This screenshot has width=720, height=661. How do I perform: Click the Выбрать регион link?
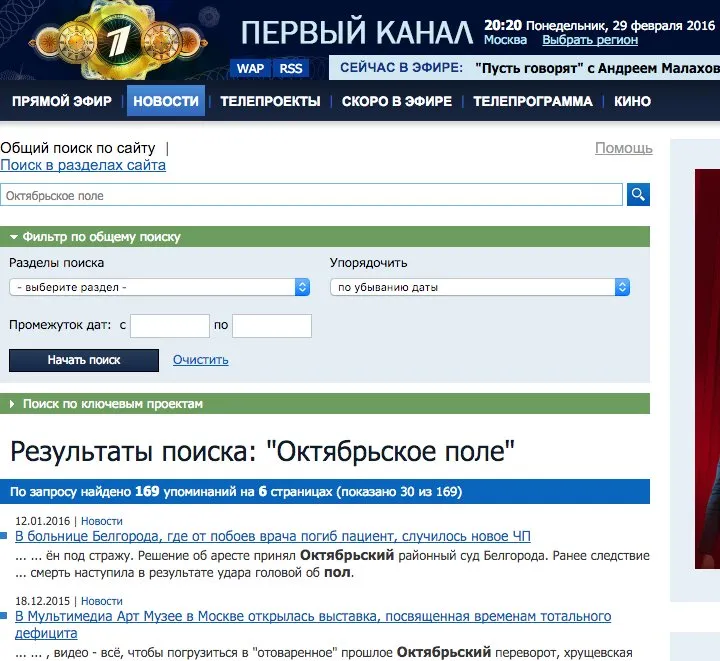pos(590,40)
